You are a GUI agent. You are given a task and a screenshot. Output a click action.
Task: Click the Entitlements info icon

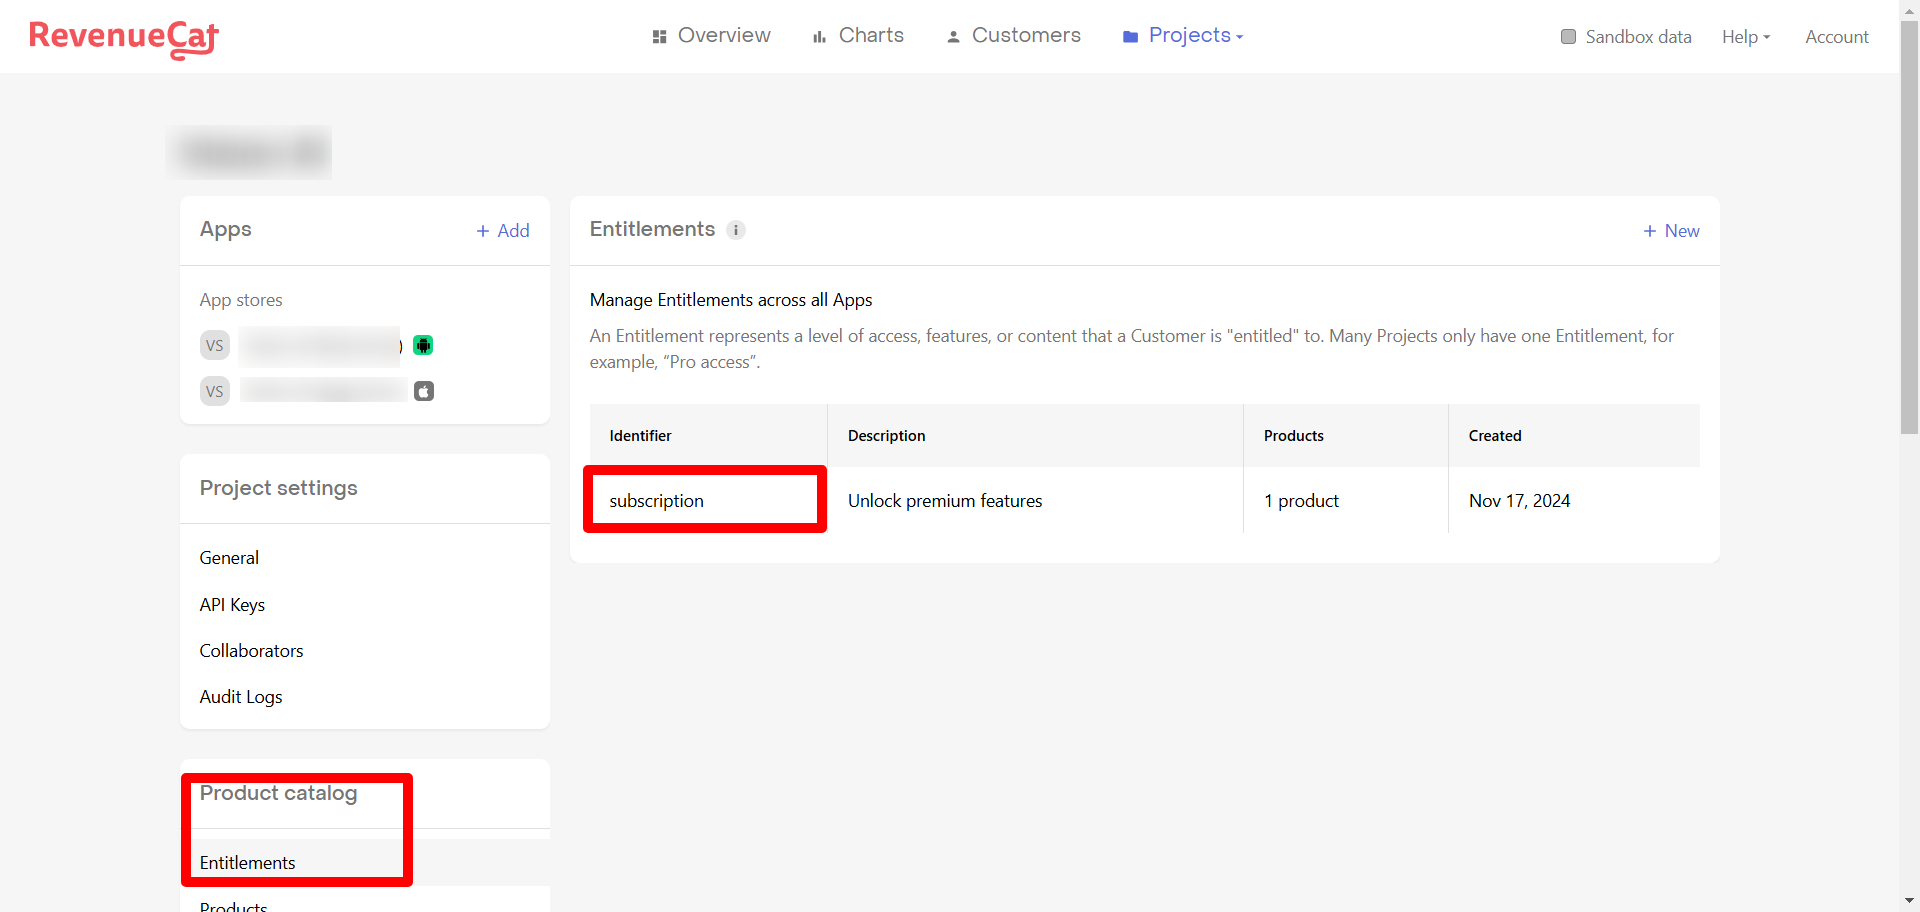tap(736, 230)
